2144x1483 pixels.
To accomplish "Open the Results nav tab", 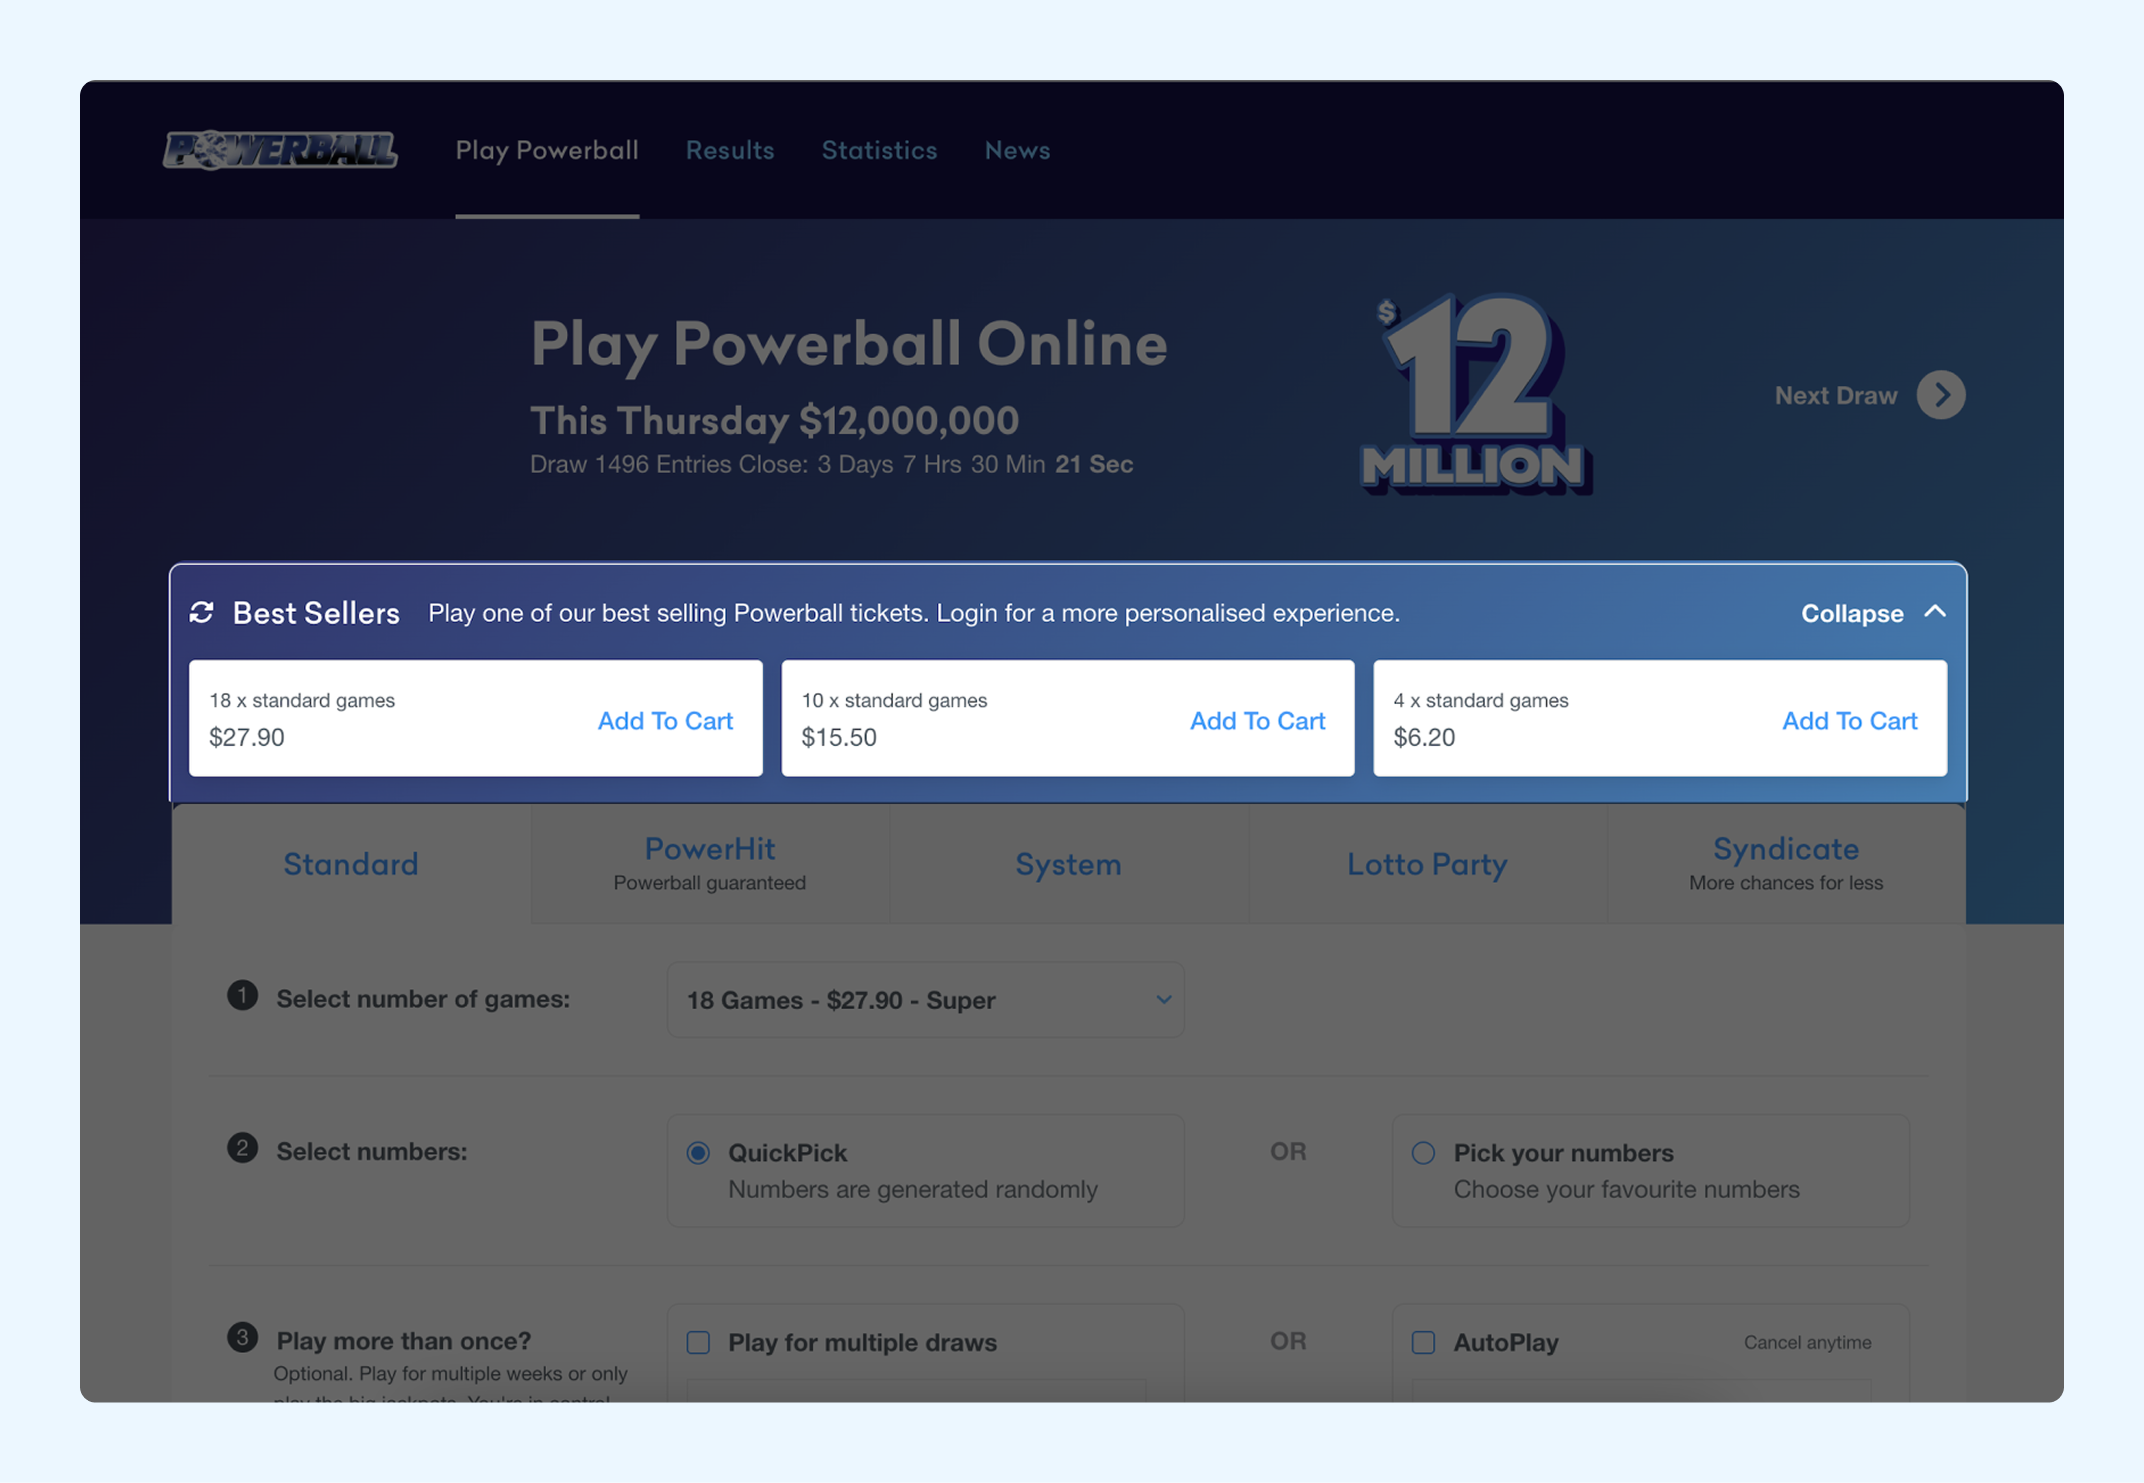I will coord(730,150).
